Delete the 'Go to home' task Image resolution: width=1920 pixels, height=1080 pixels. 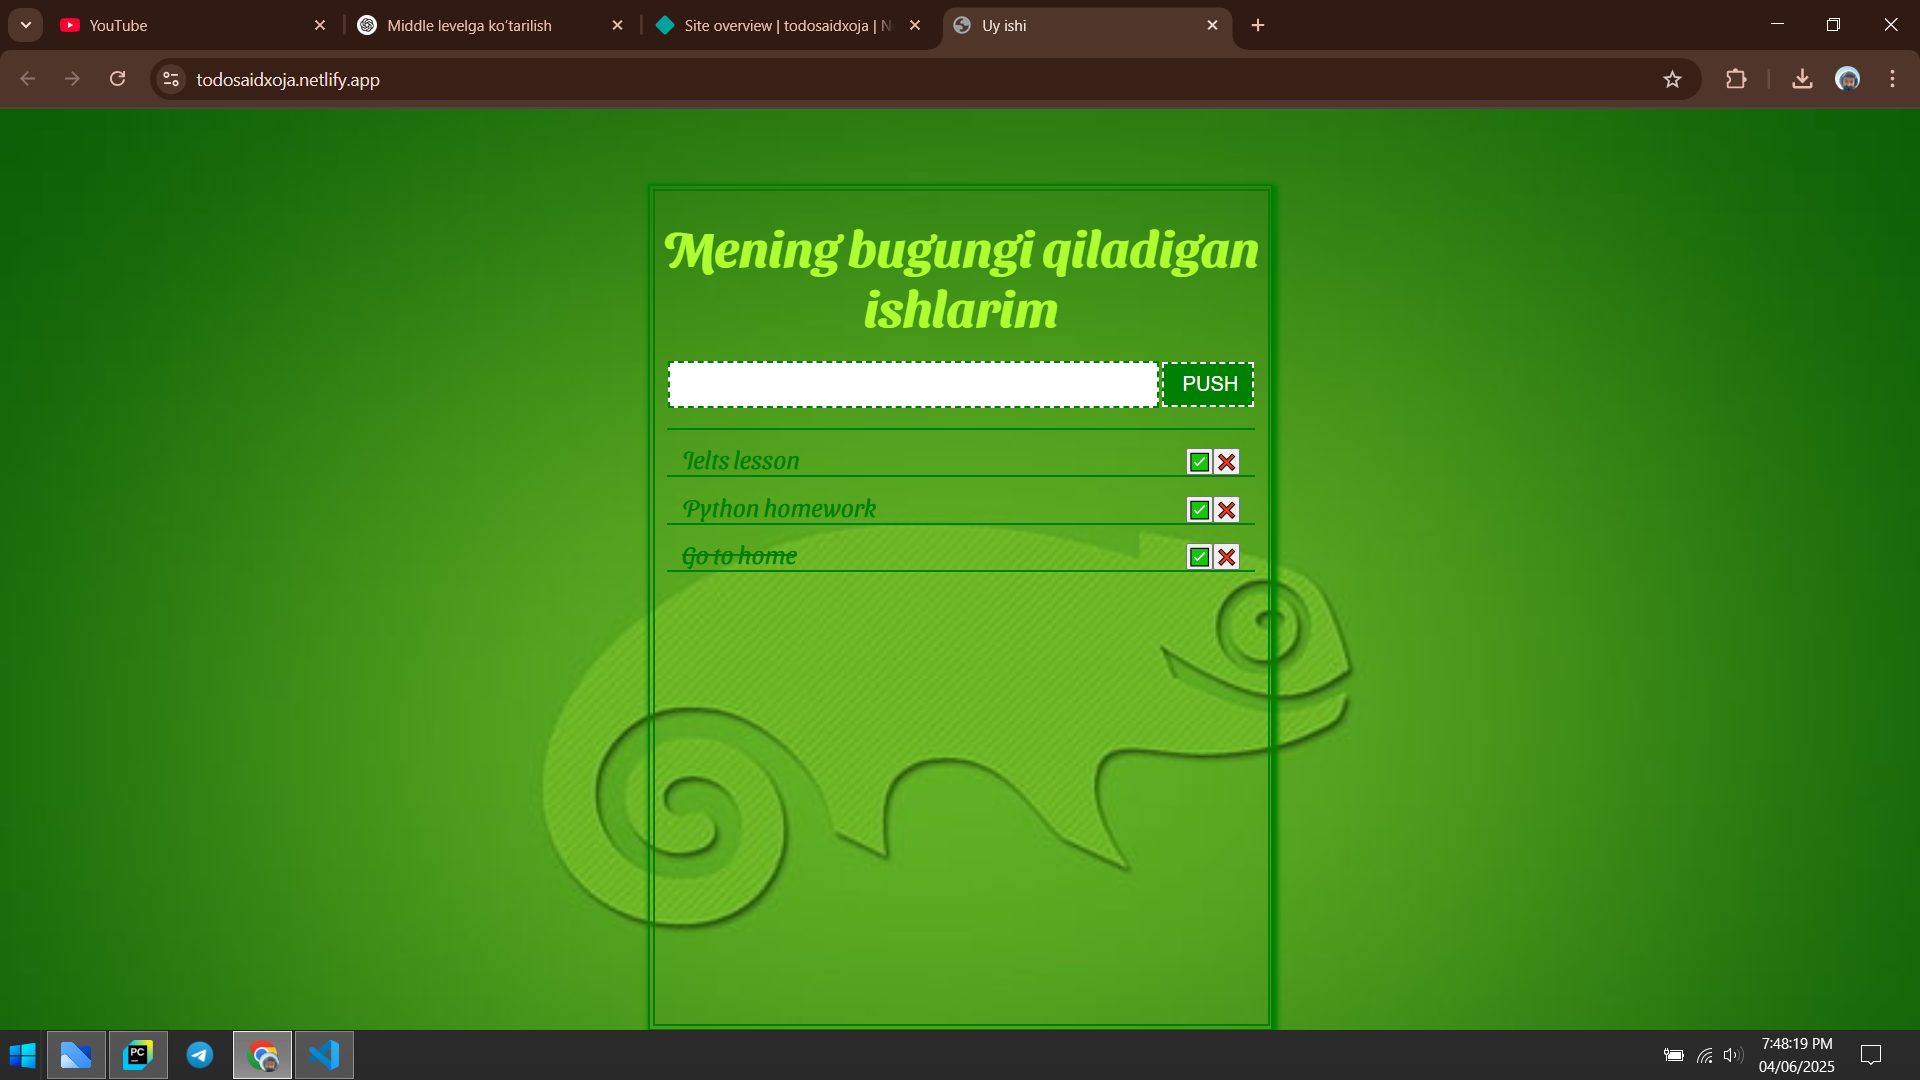[1226, 557]
